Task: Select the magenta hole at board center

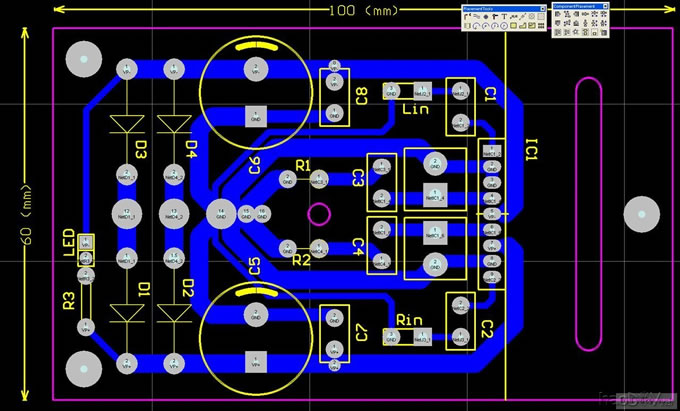Action: click(319, 213)
